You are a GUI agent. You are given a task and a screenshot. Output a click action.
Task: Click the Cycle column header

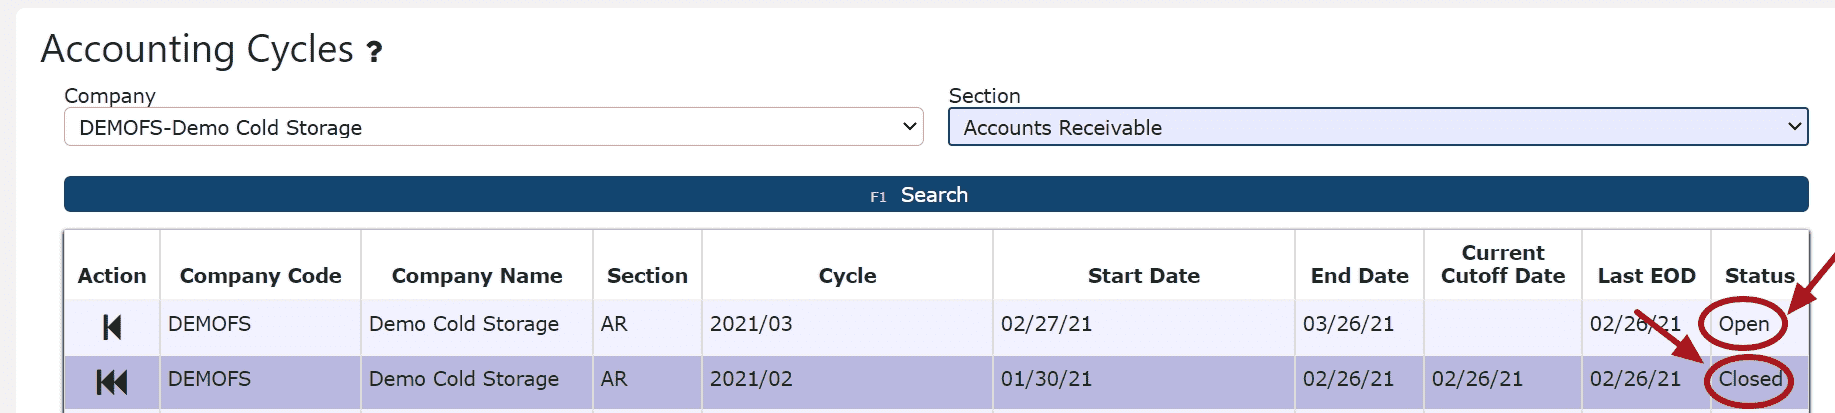click(x=847, y=276)
